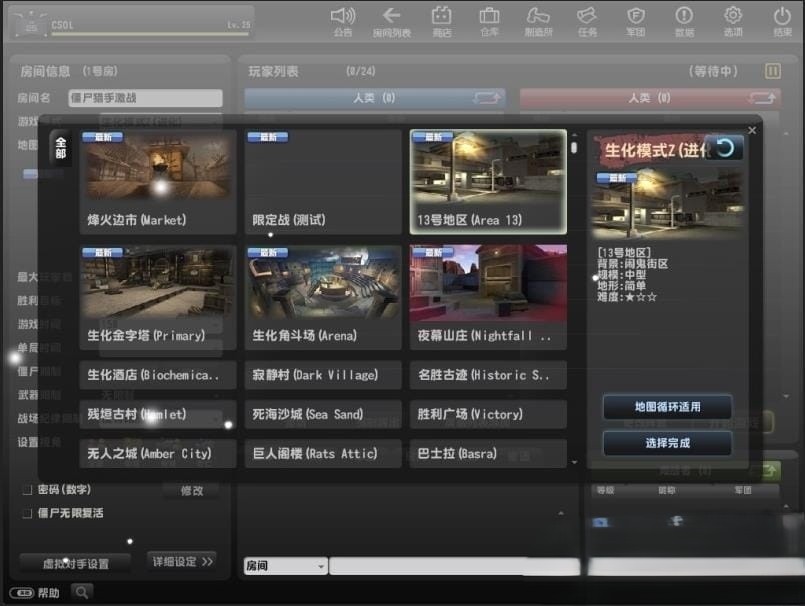805x606 pixels.
Task: Select the 生化角斗场 (Arena) map
Action: (x=323, y=298)
